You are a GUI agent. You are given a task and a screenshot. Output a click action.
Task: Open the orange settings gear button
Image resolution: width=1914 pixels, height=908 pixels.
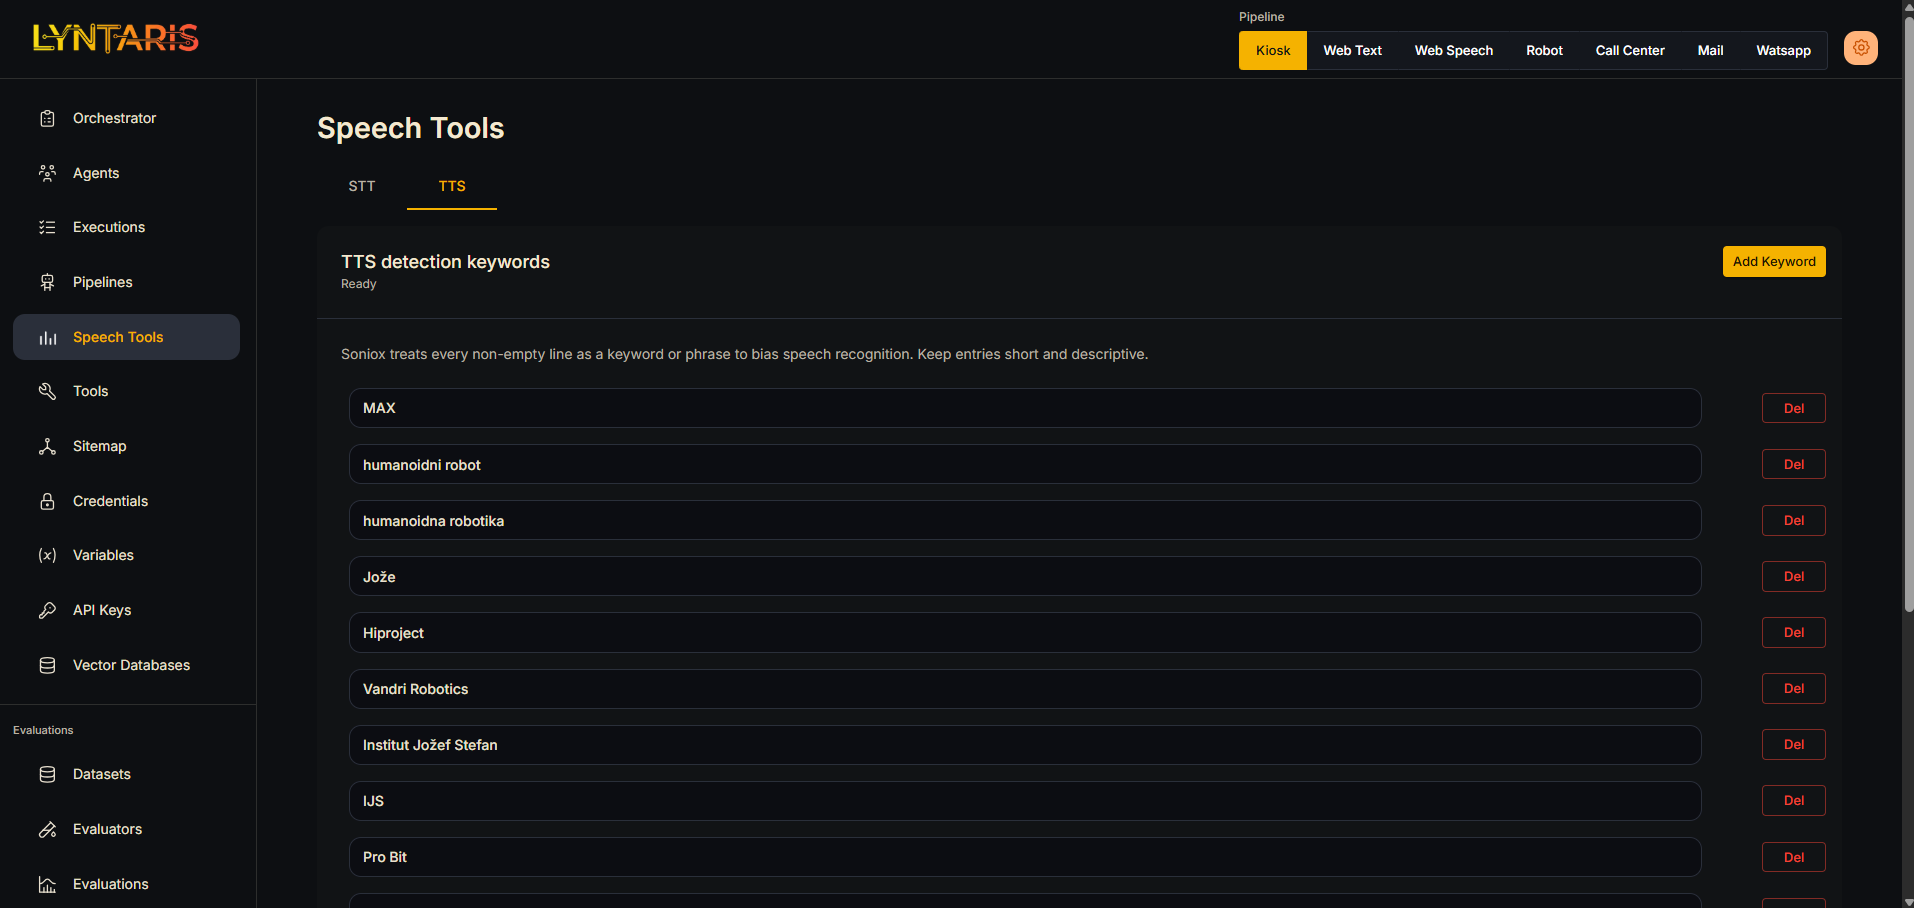[x=1860, y=48]
